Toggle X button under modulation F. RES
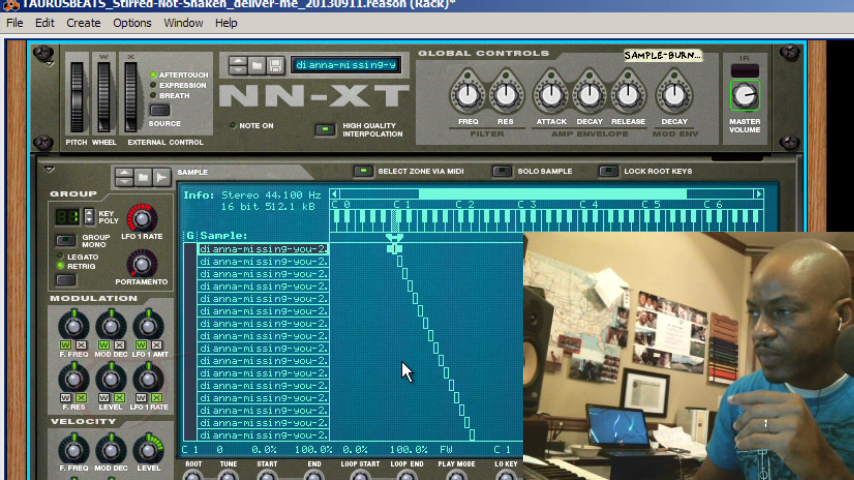Image resolution: width=854 pixels, height=480 pixels. pos(81,398)
